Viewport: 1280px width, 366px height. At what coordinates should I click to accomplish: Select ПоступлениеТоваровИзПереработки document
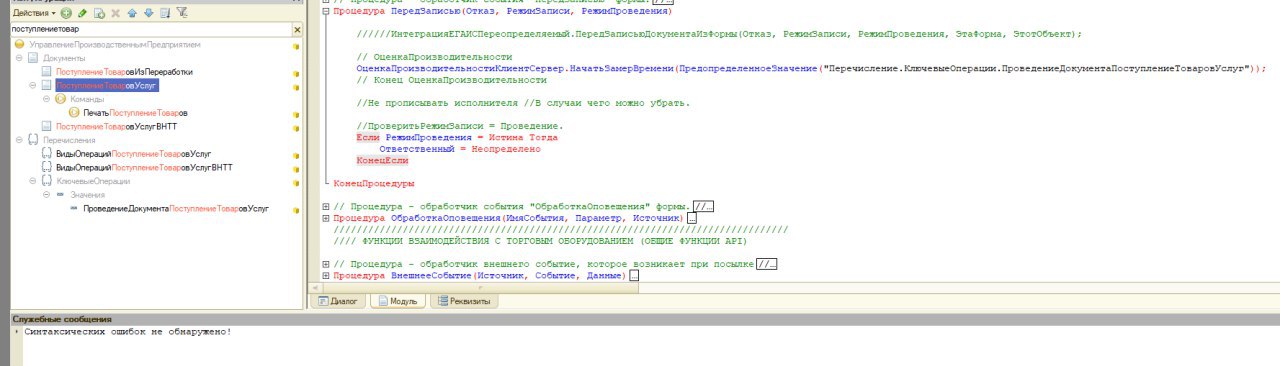point(124,73)
